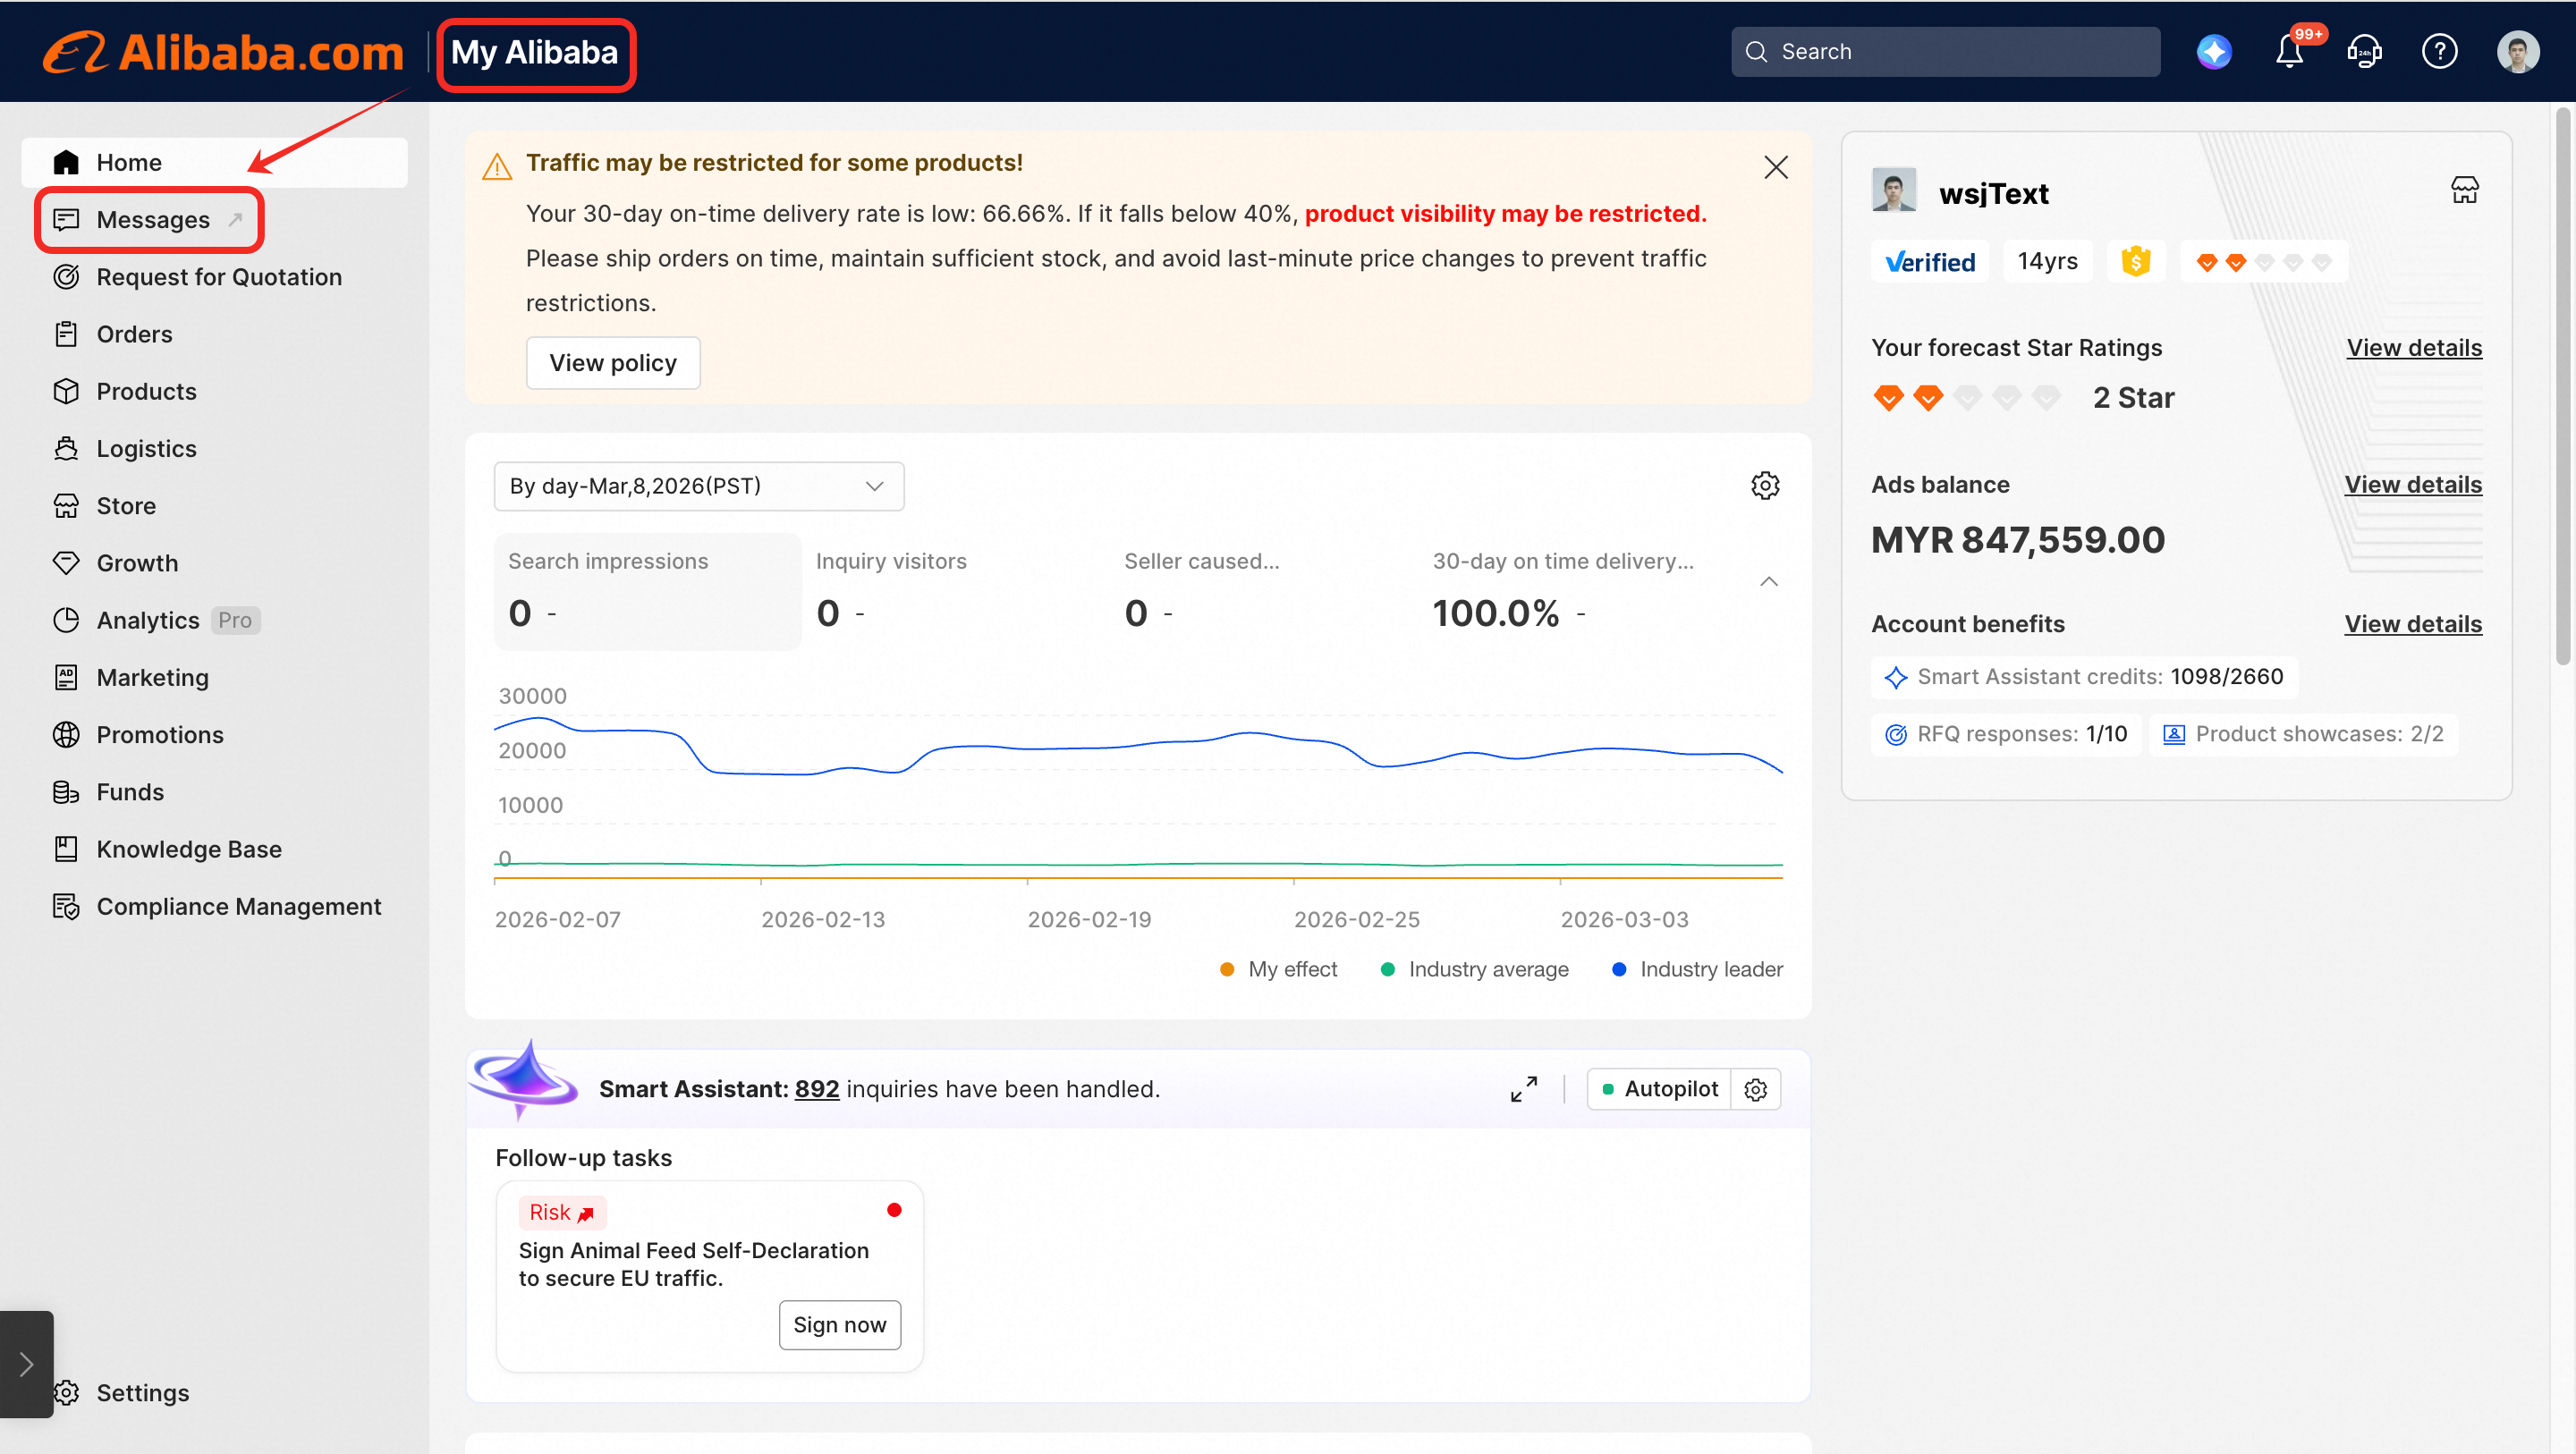Image resolution: width=2576 pixels, height=1454 pixels.
Task: Click the My Alibaba header title
Action: click(x=535, y=52)
